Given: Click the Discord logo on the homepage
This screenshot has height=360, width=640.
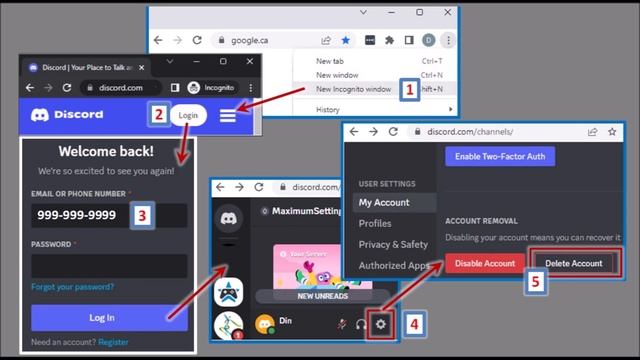Looking at the screenshot, I should click(67, 115).
